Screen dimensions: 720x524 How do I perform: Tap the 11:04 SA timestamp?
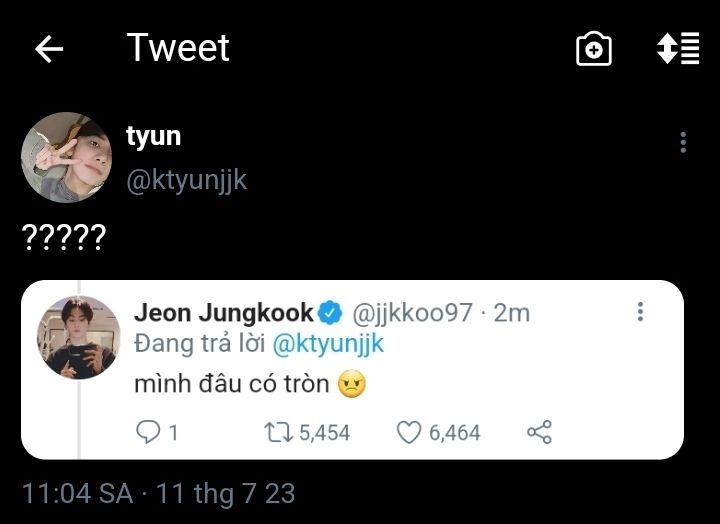click(77, 493)
